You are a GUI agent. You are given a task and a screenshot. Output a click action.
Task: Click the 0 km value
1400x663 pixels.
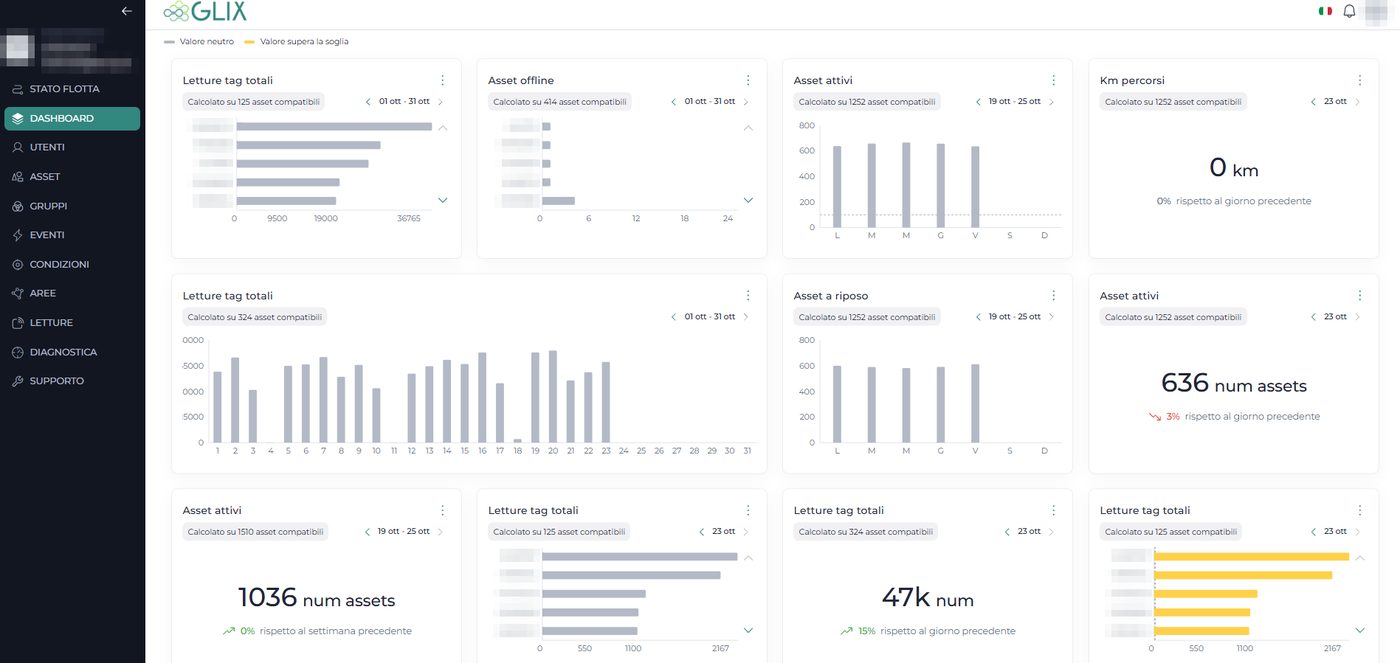(1232, 169)
